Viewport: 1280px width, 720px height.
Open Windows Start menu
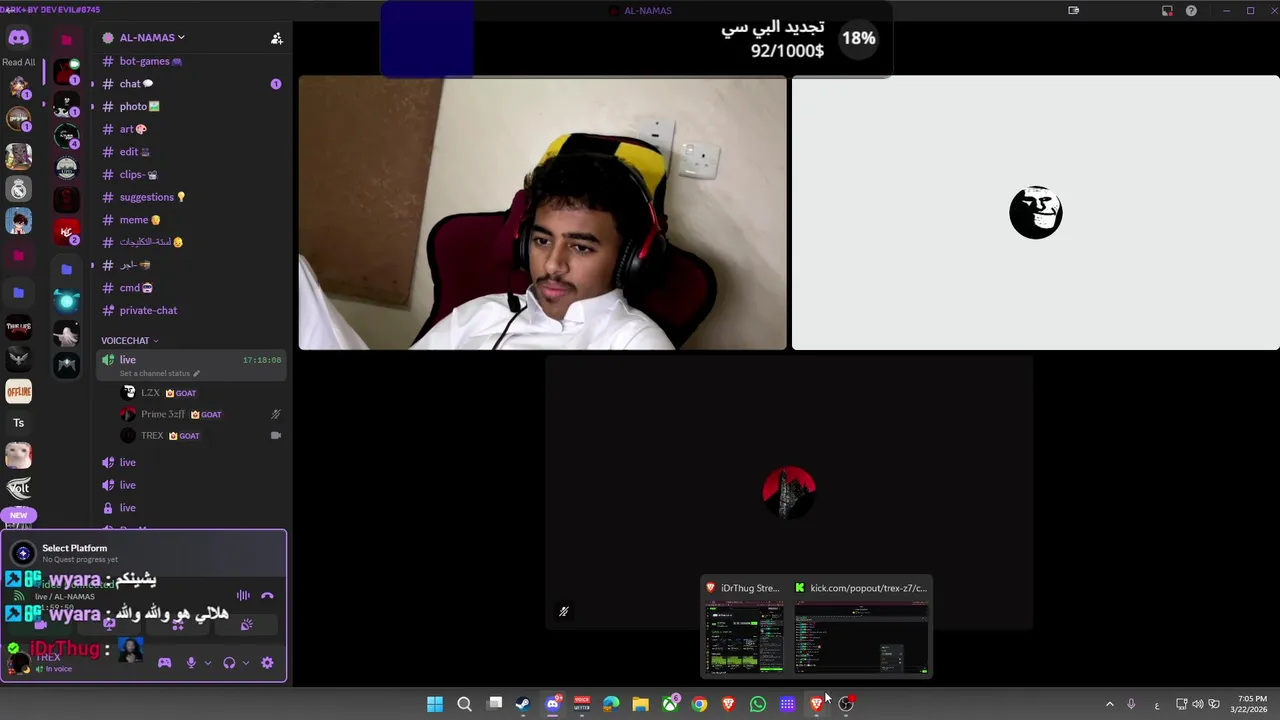tap(435, 704)
